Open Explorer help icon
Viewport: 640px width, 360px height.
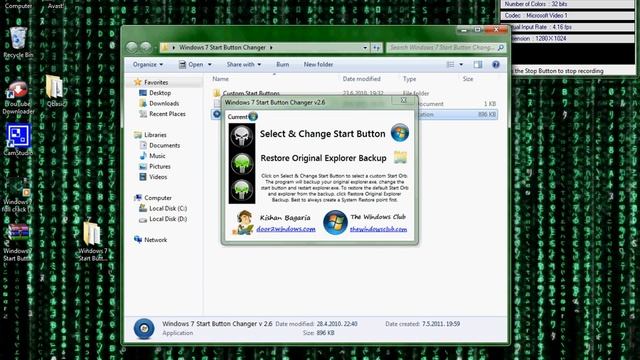(x=496, y=64)
